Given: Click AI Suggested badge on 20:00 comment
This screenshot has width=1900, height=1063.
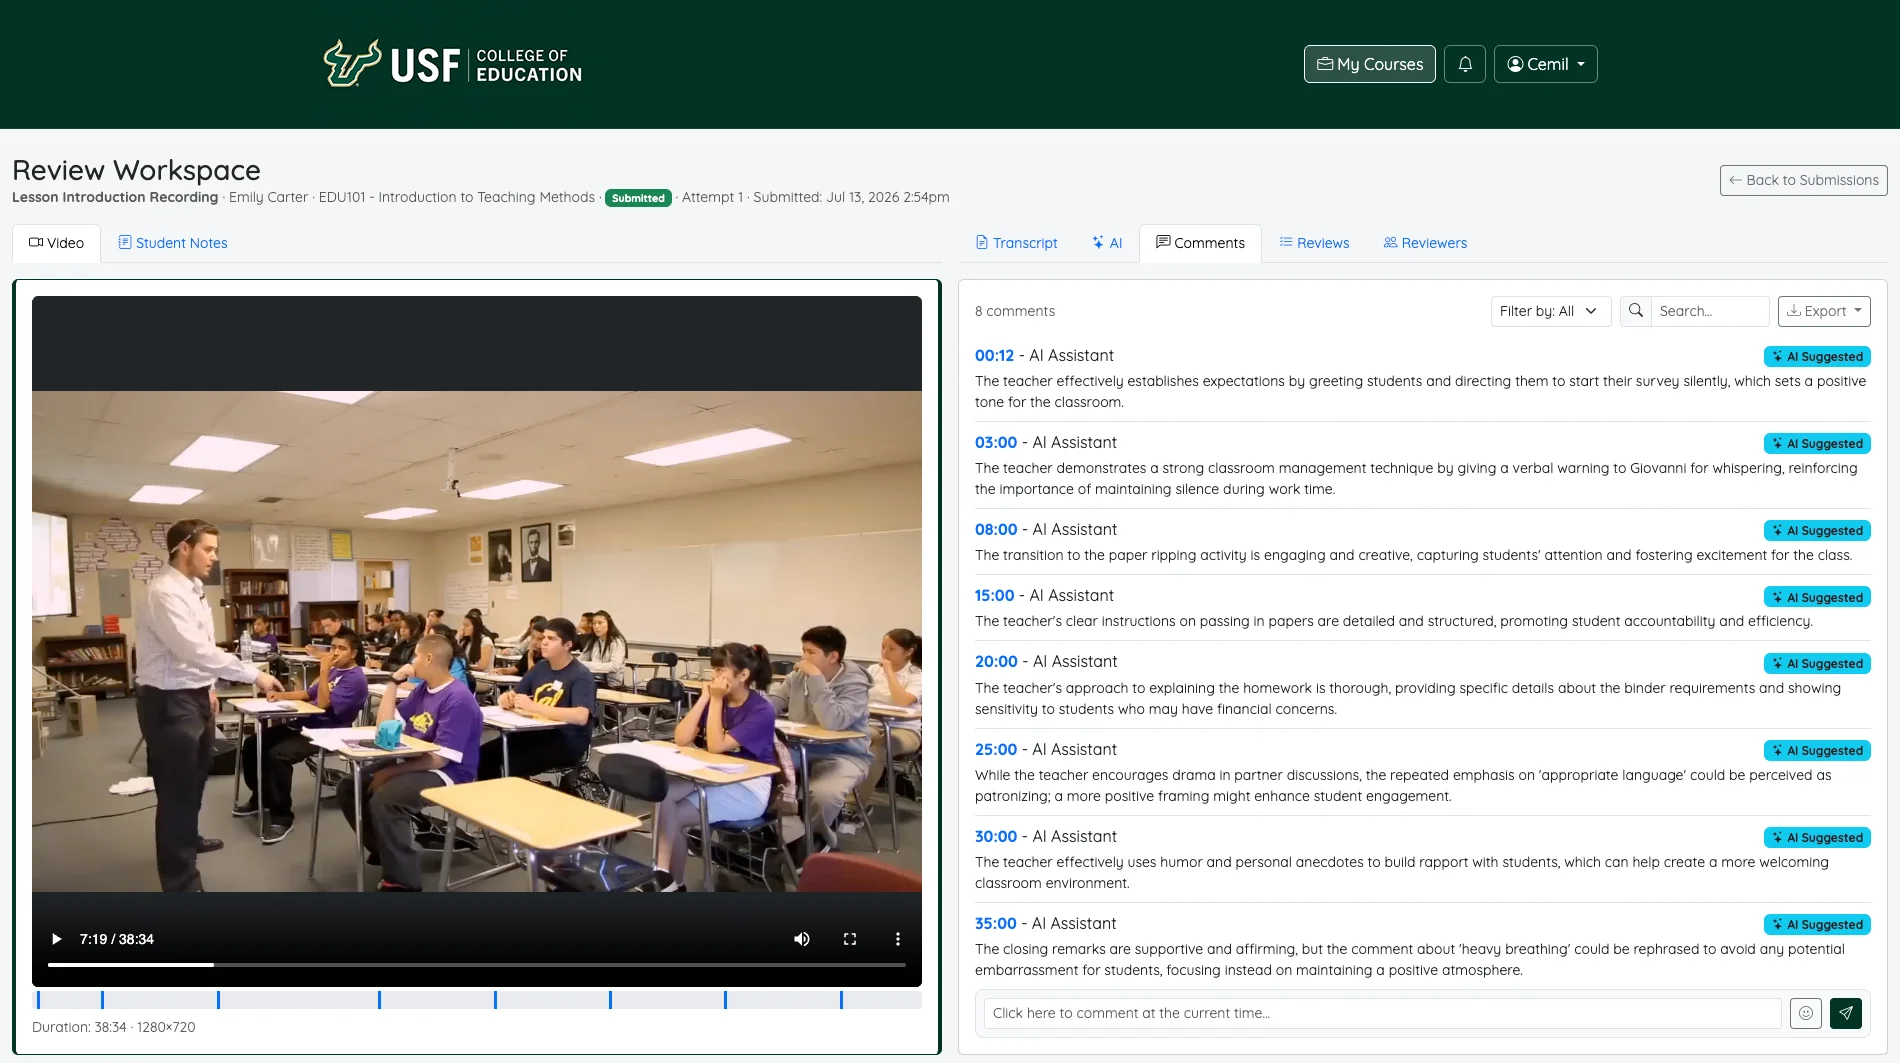Looking at the screenshot, I should point(1817,664).
